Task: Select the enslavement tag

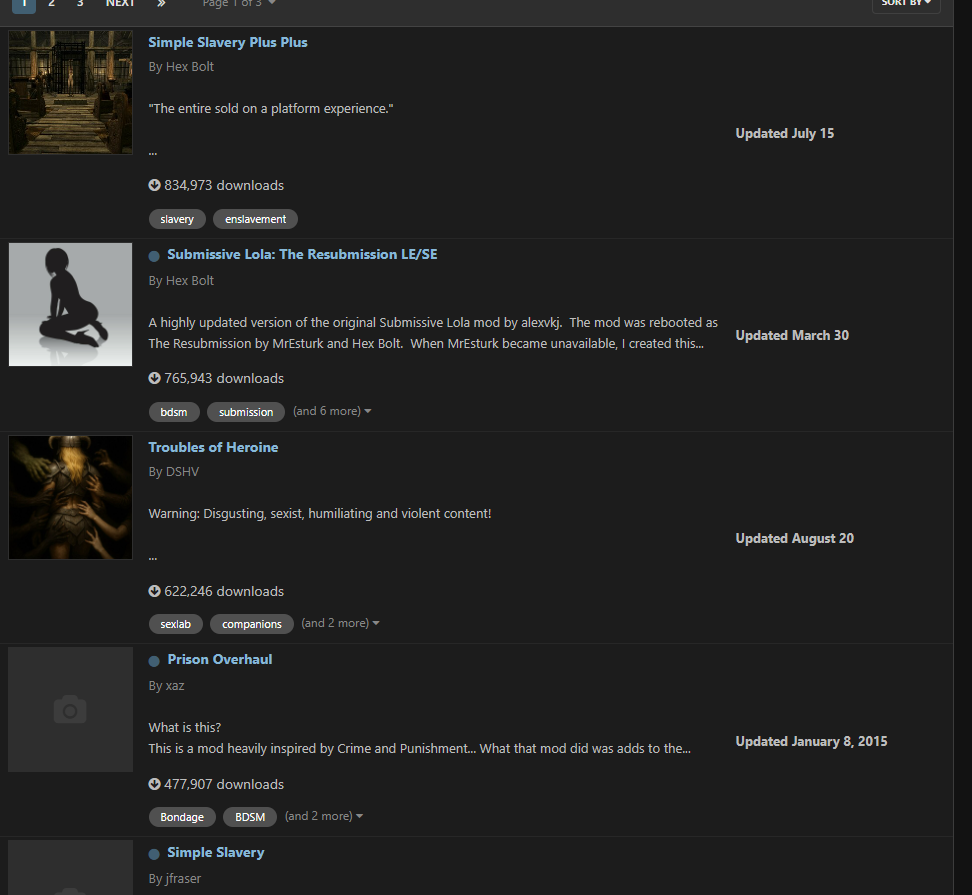Action: [255, 219]
